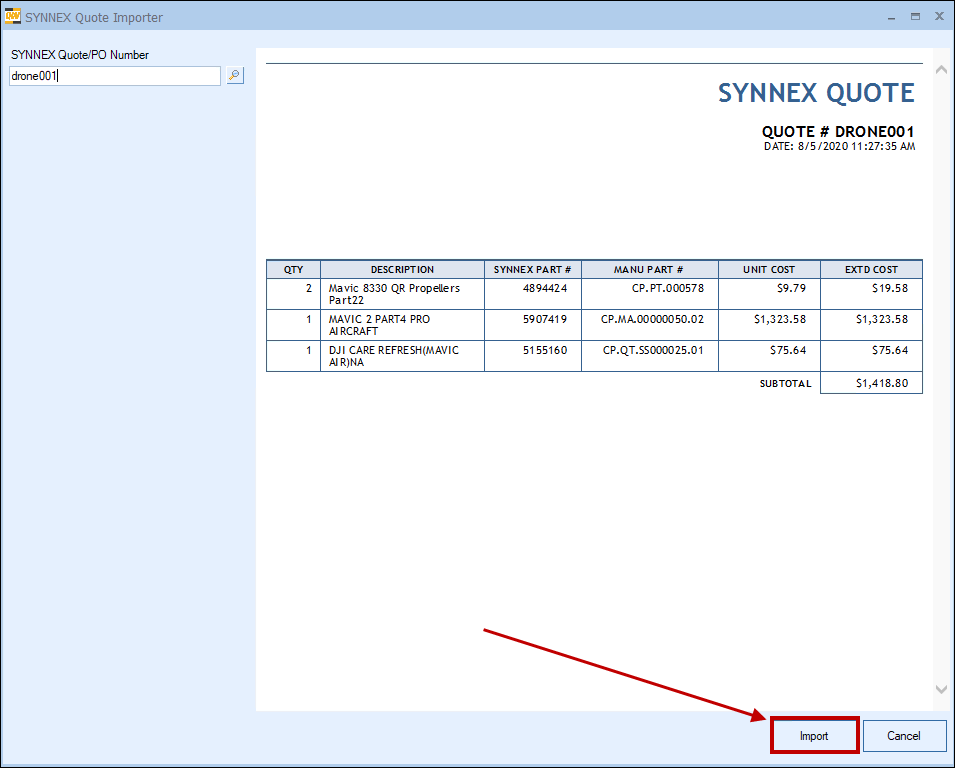The image size is (955, 768).
Task: Click the Import button
Action: pyautogui.click(x=814, y=736)
